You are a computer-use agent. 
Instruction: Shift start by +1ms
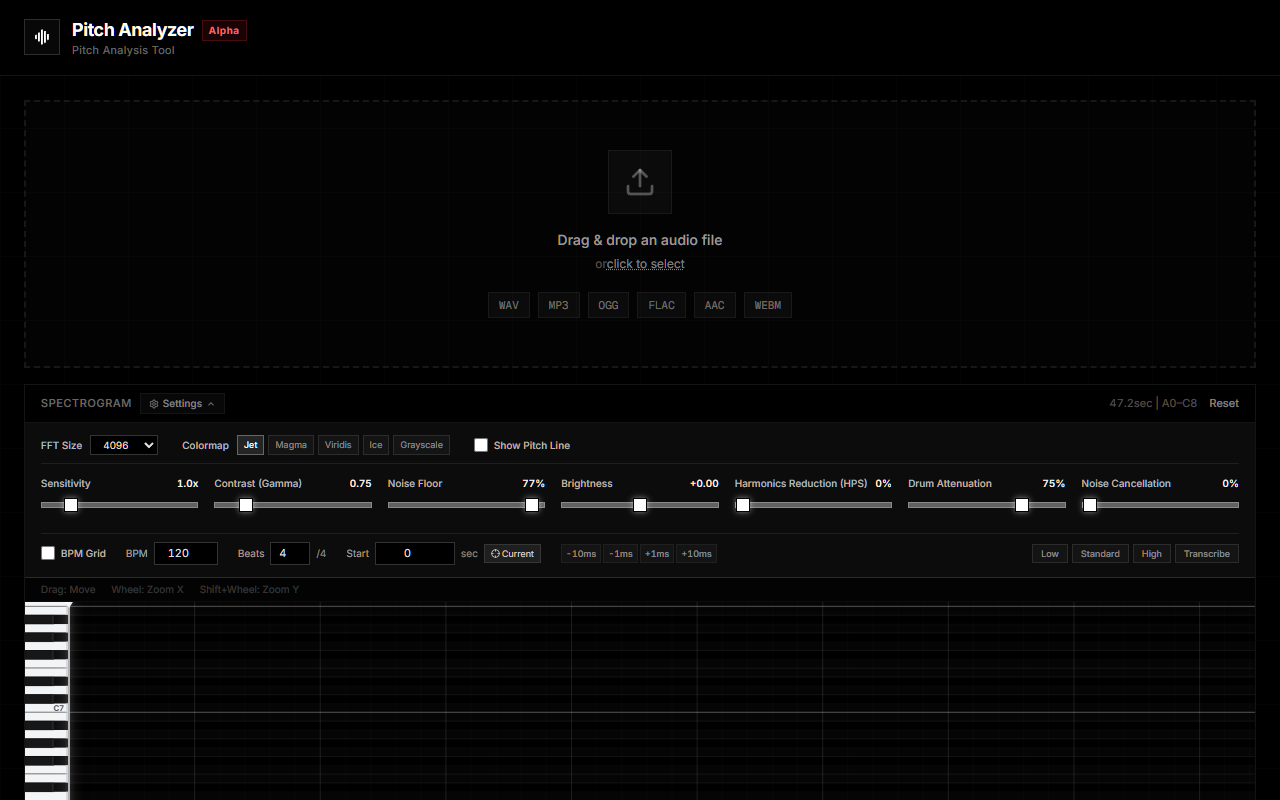[657, 554]
